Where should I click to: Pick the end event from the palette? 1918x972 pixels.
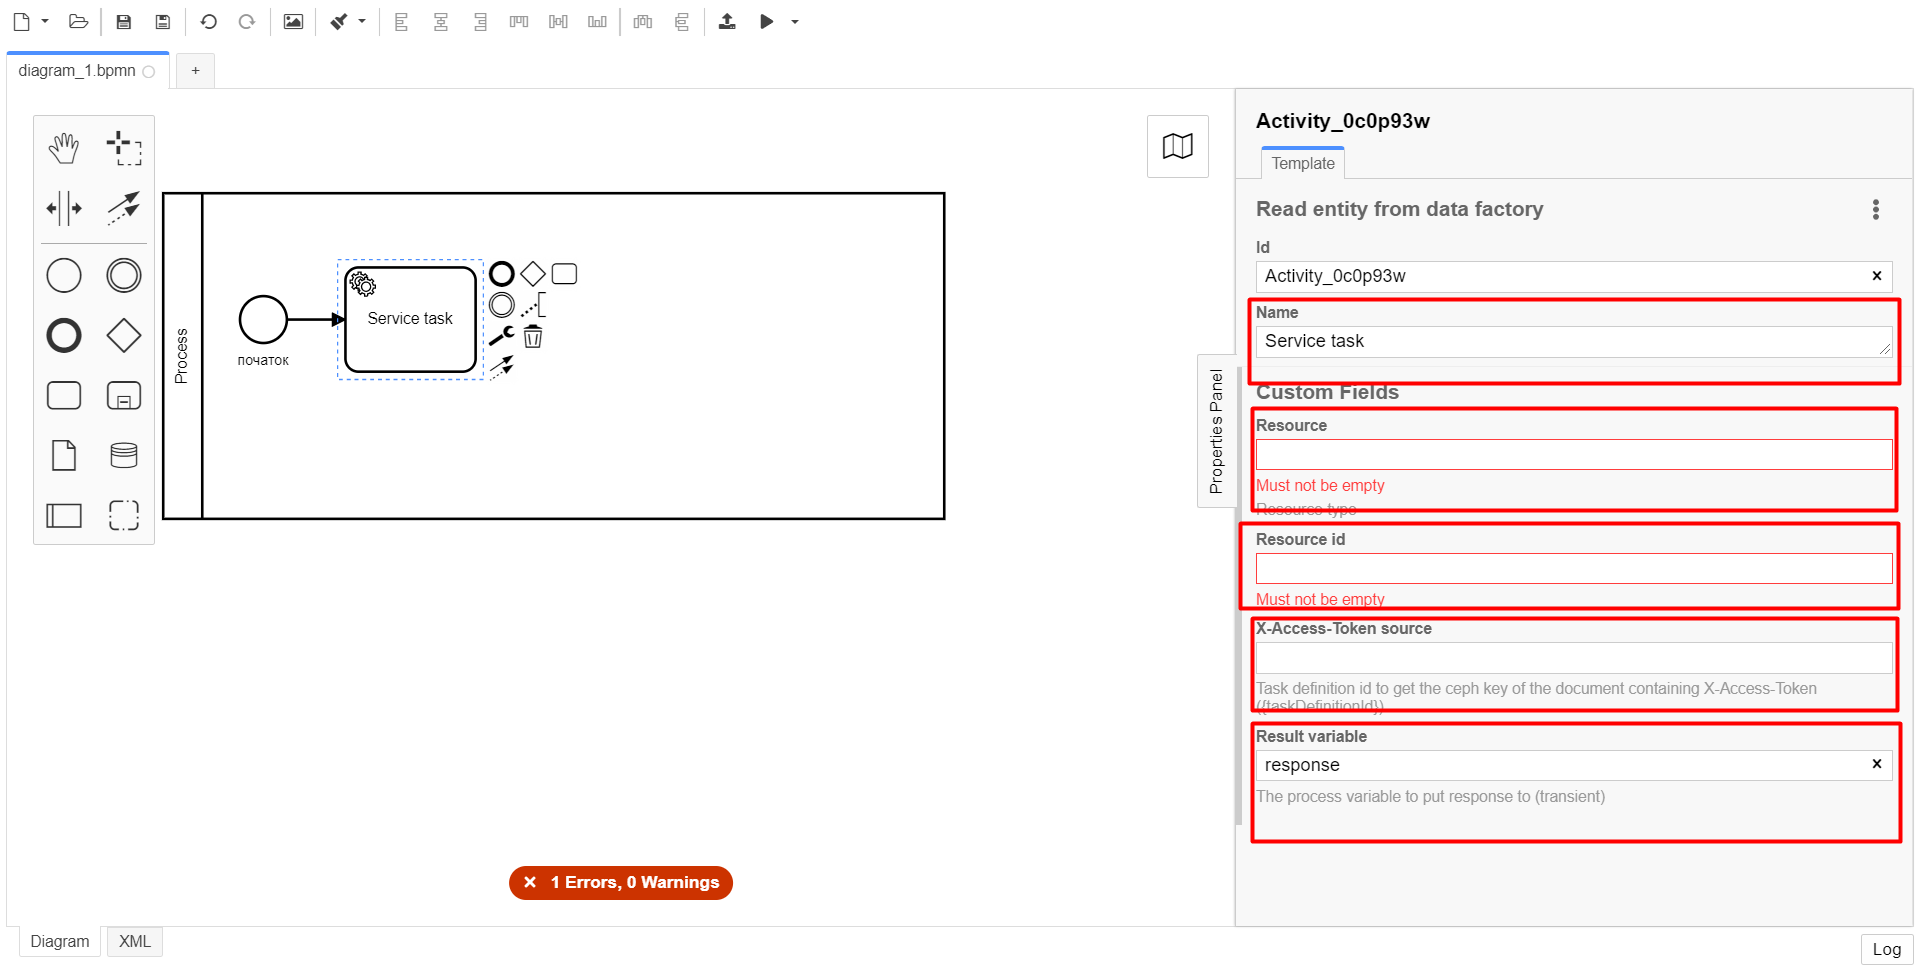[64, 335]
